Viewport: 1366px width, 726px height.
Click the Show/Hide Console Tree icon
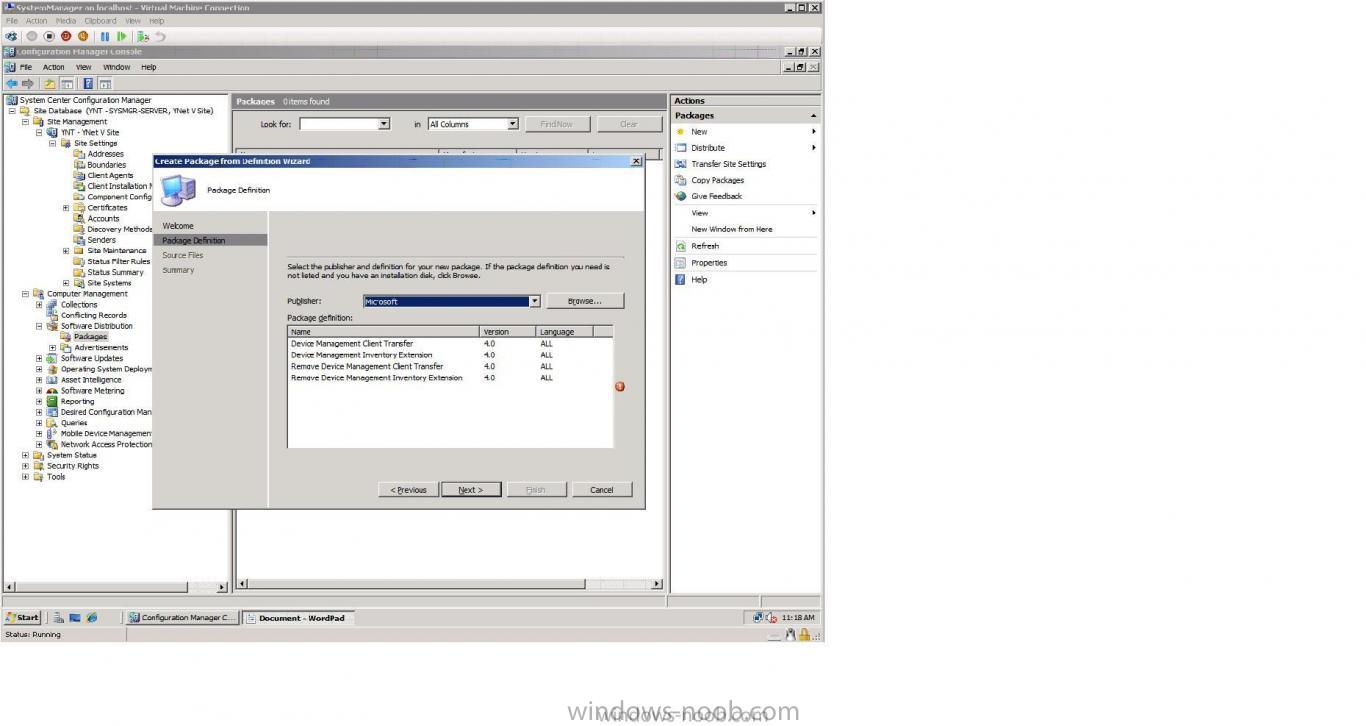[67, 84]
